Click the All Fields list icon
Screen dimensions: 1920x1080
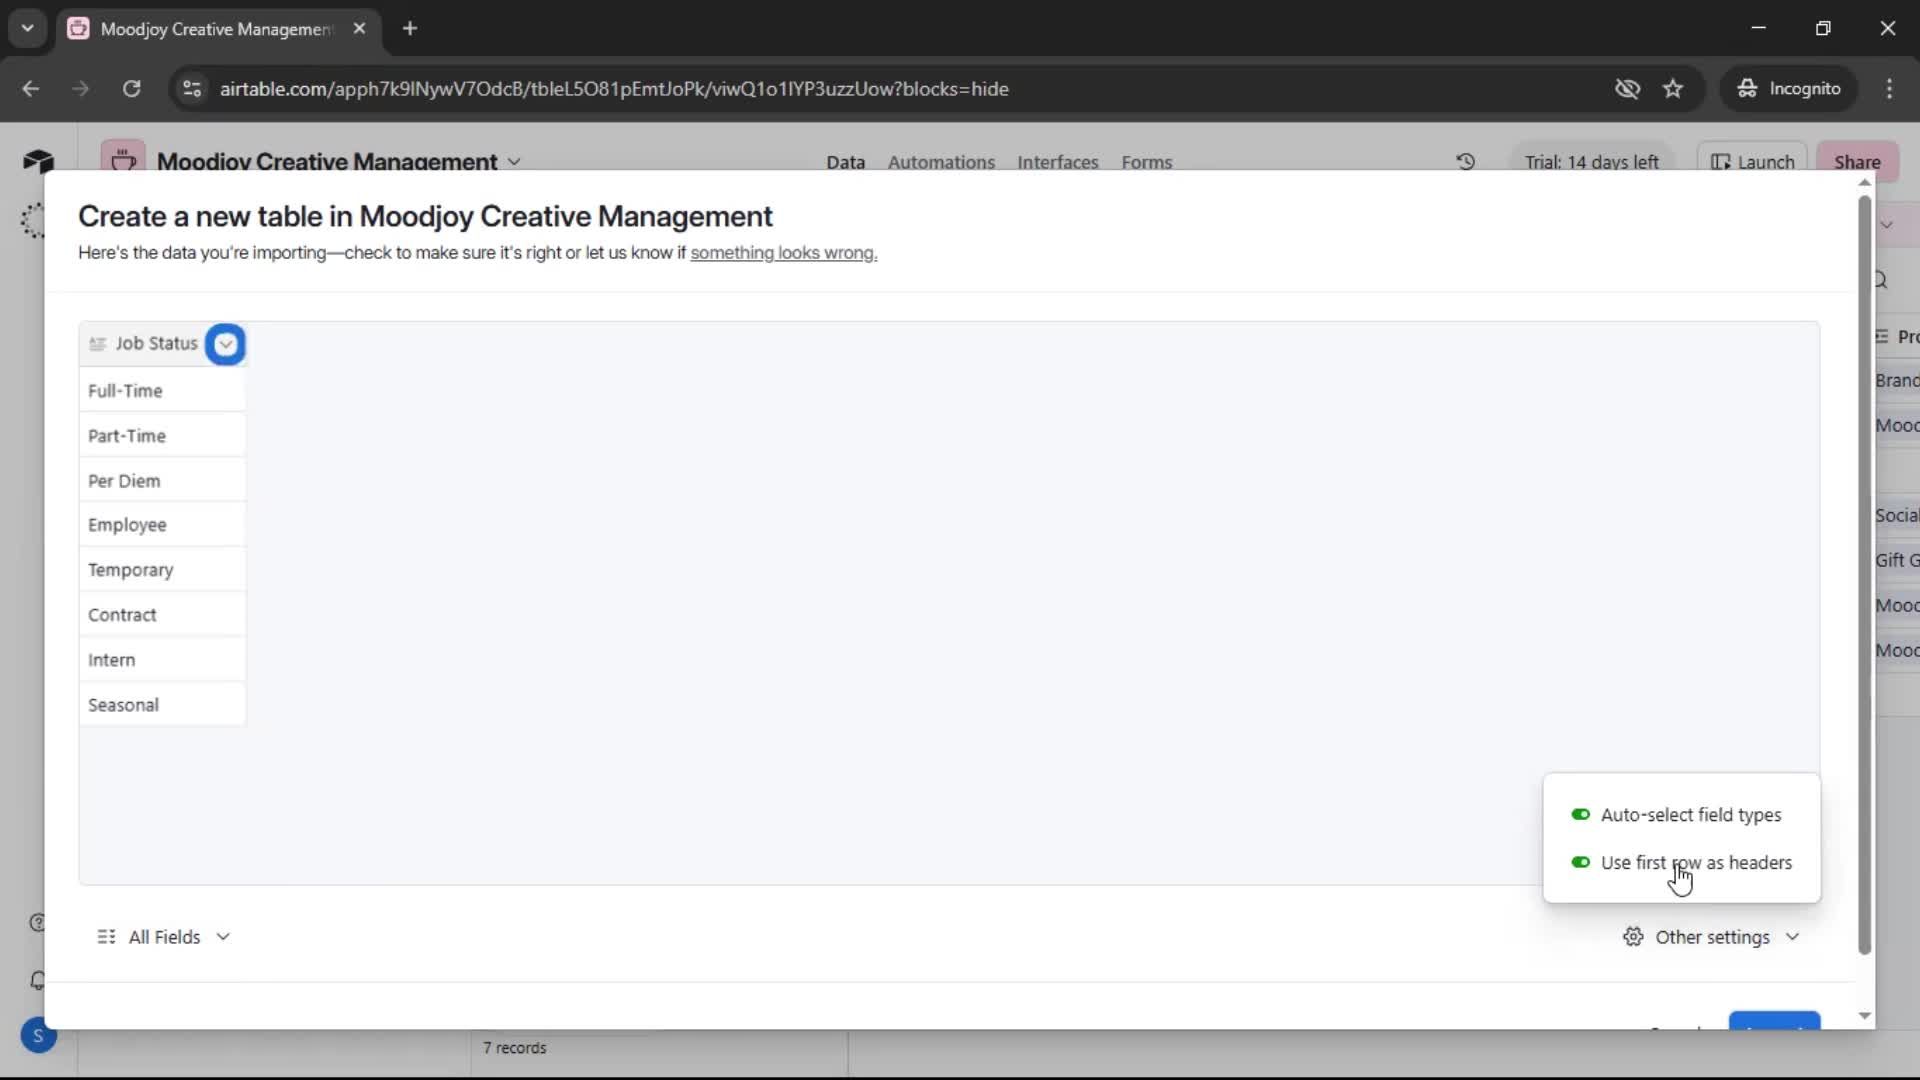click(106, 937)
